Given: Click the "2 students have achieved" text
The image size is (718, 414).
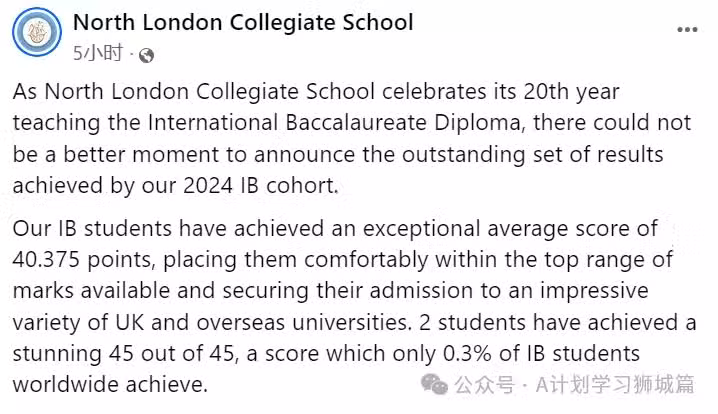Looking at the screenshot, I should tap(548, 322).
